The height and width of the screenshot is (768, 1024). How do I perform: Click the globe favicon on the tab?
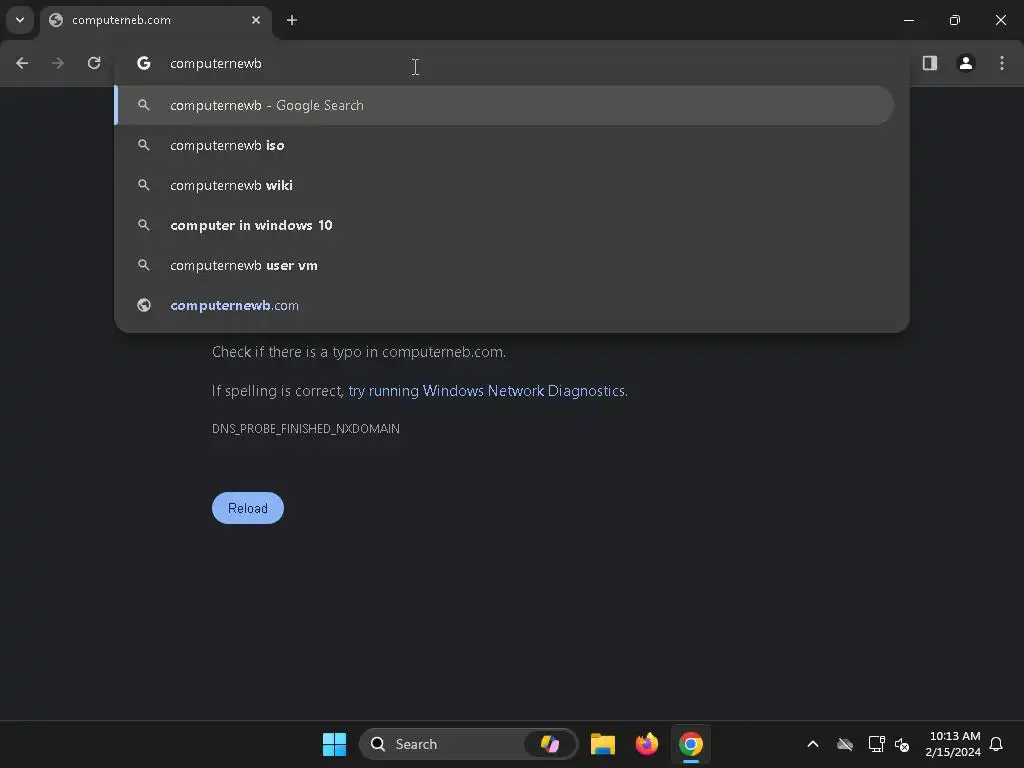coord(56,20)
